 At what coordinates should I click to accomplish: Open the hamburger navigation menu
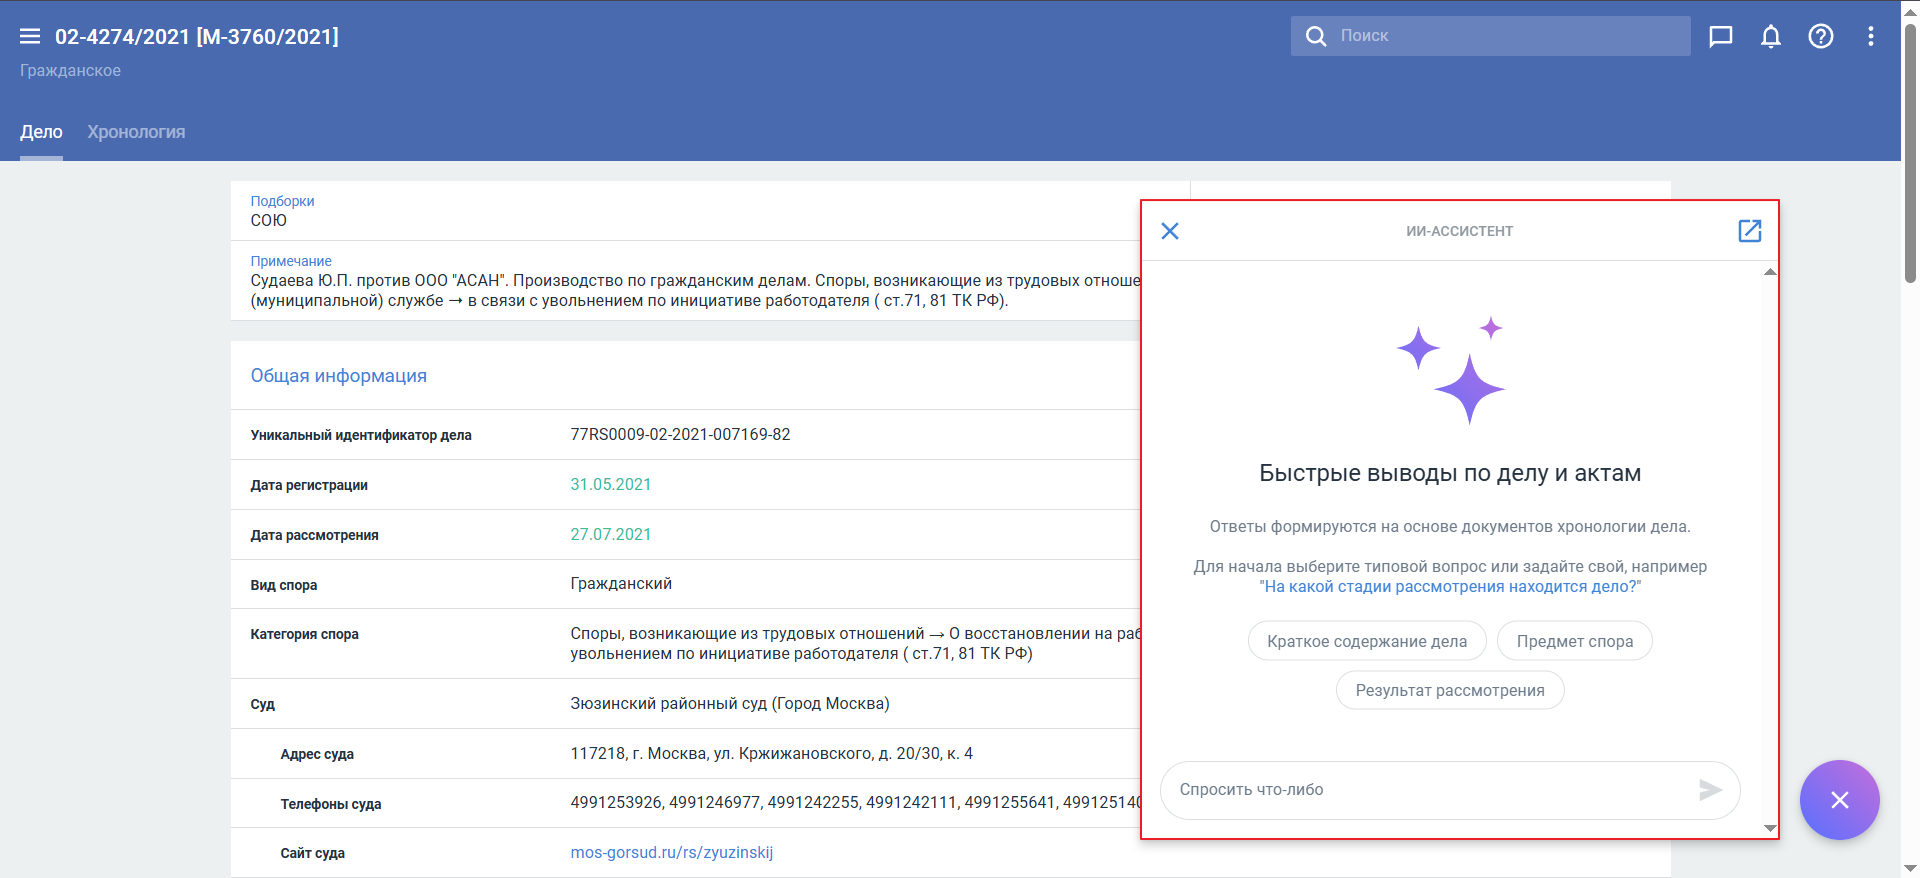(x=30, y=36)
